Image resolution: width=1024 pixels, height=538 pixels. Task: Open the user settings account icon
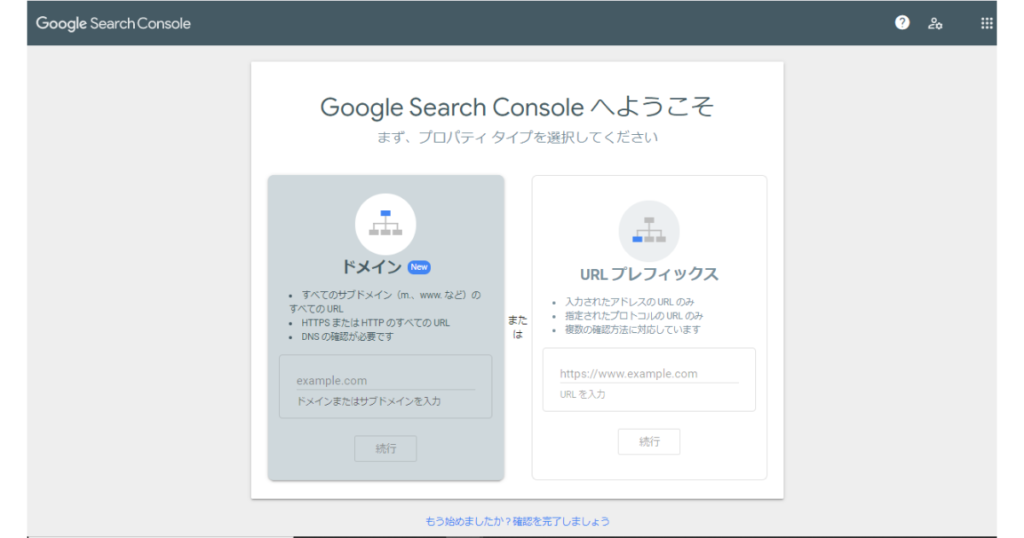[x=935, y=24]
